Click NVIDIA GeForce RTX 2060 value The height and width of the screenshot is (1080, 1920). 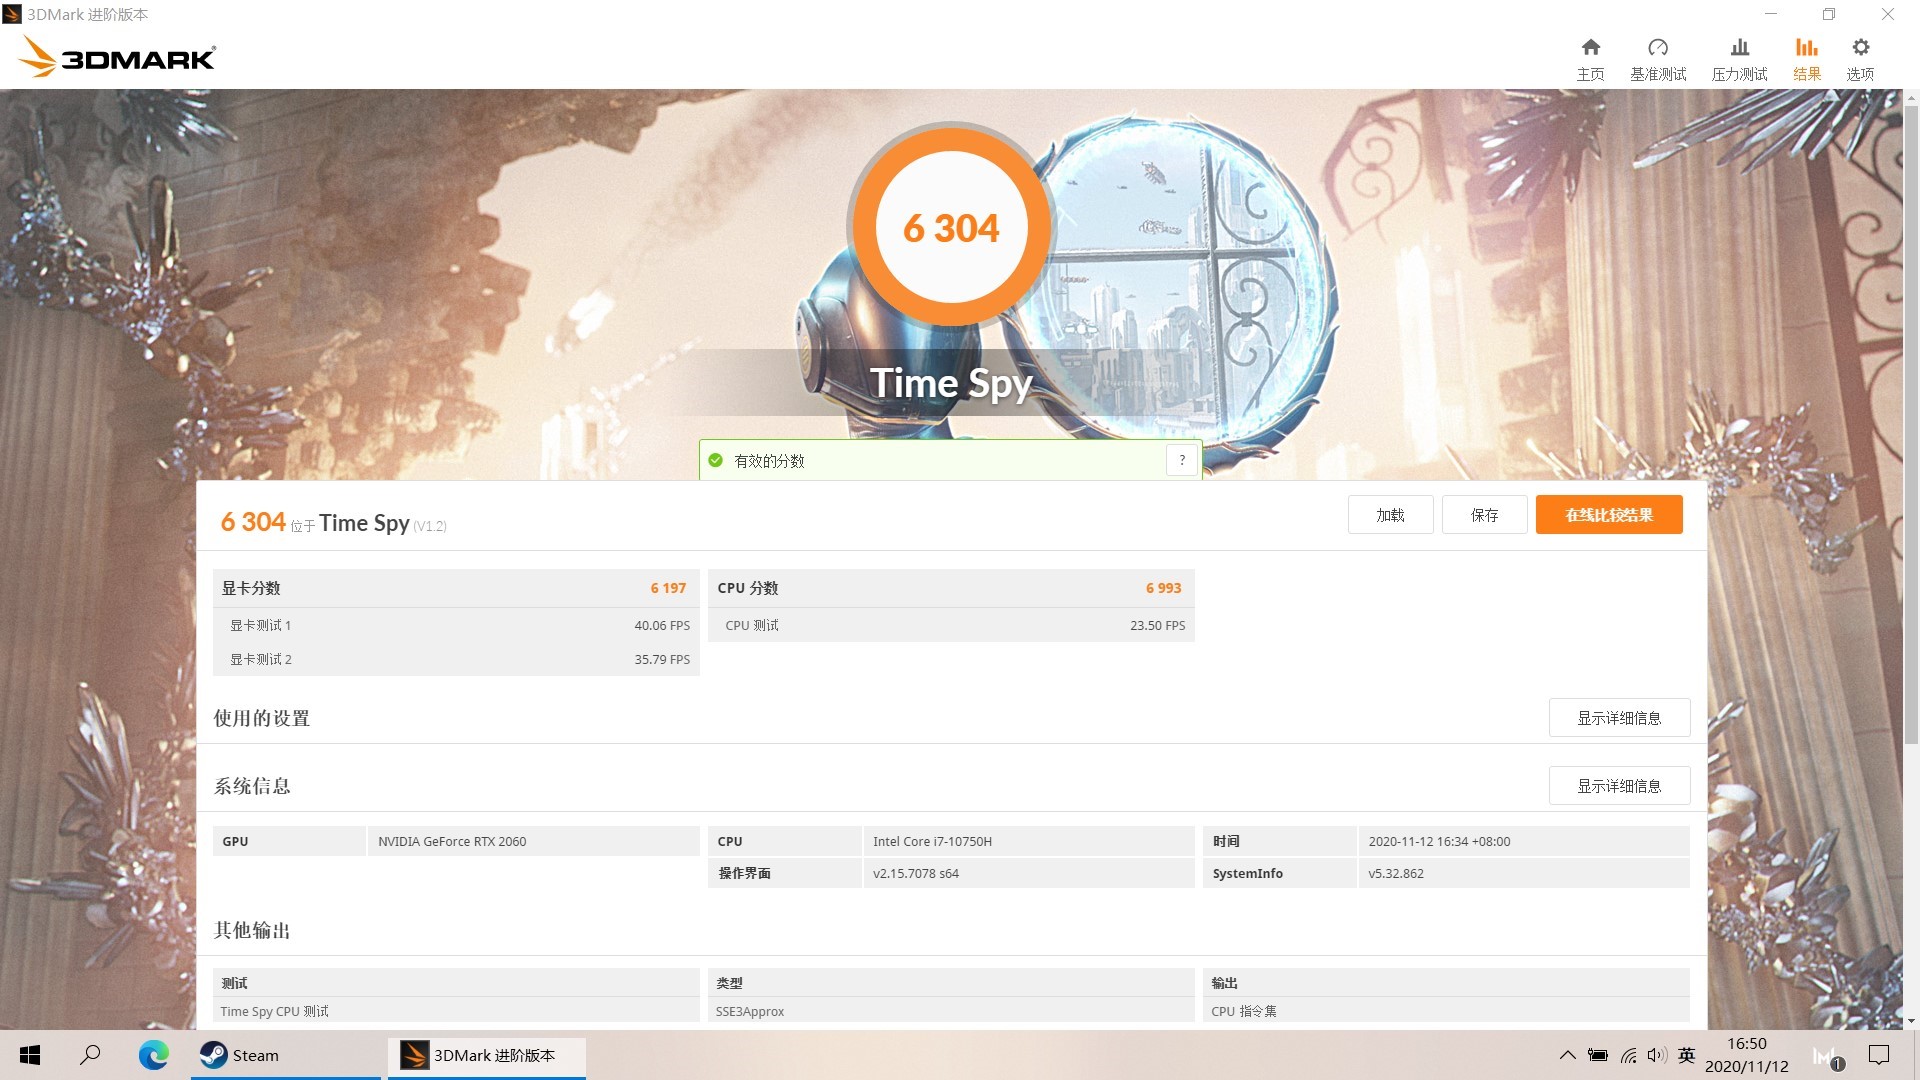pyautogui.click(x=452, y=842)
